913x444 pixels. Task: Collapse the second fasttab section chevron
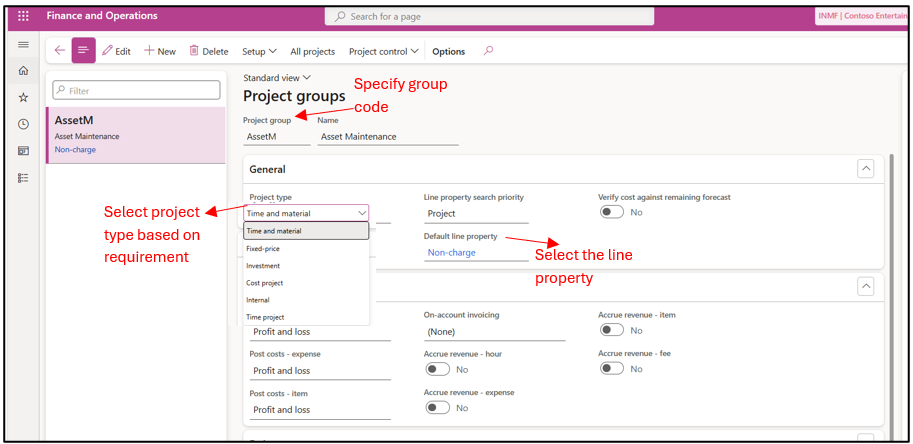coord(866,287)
